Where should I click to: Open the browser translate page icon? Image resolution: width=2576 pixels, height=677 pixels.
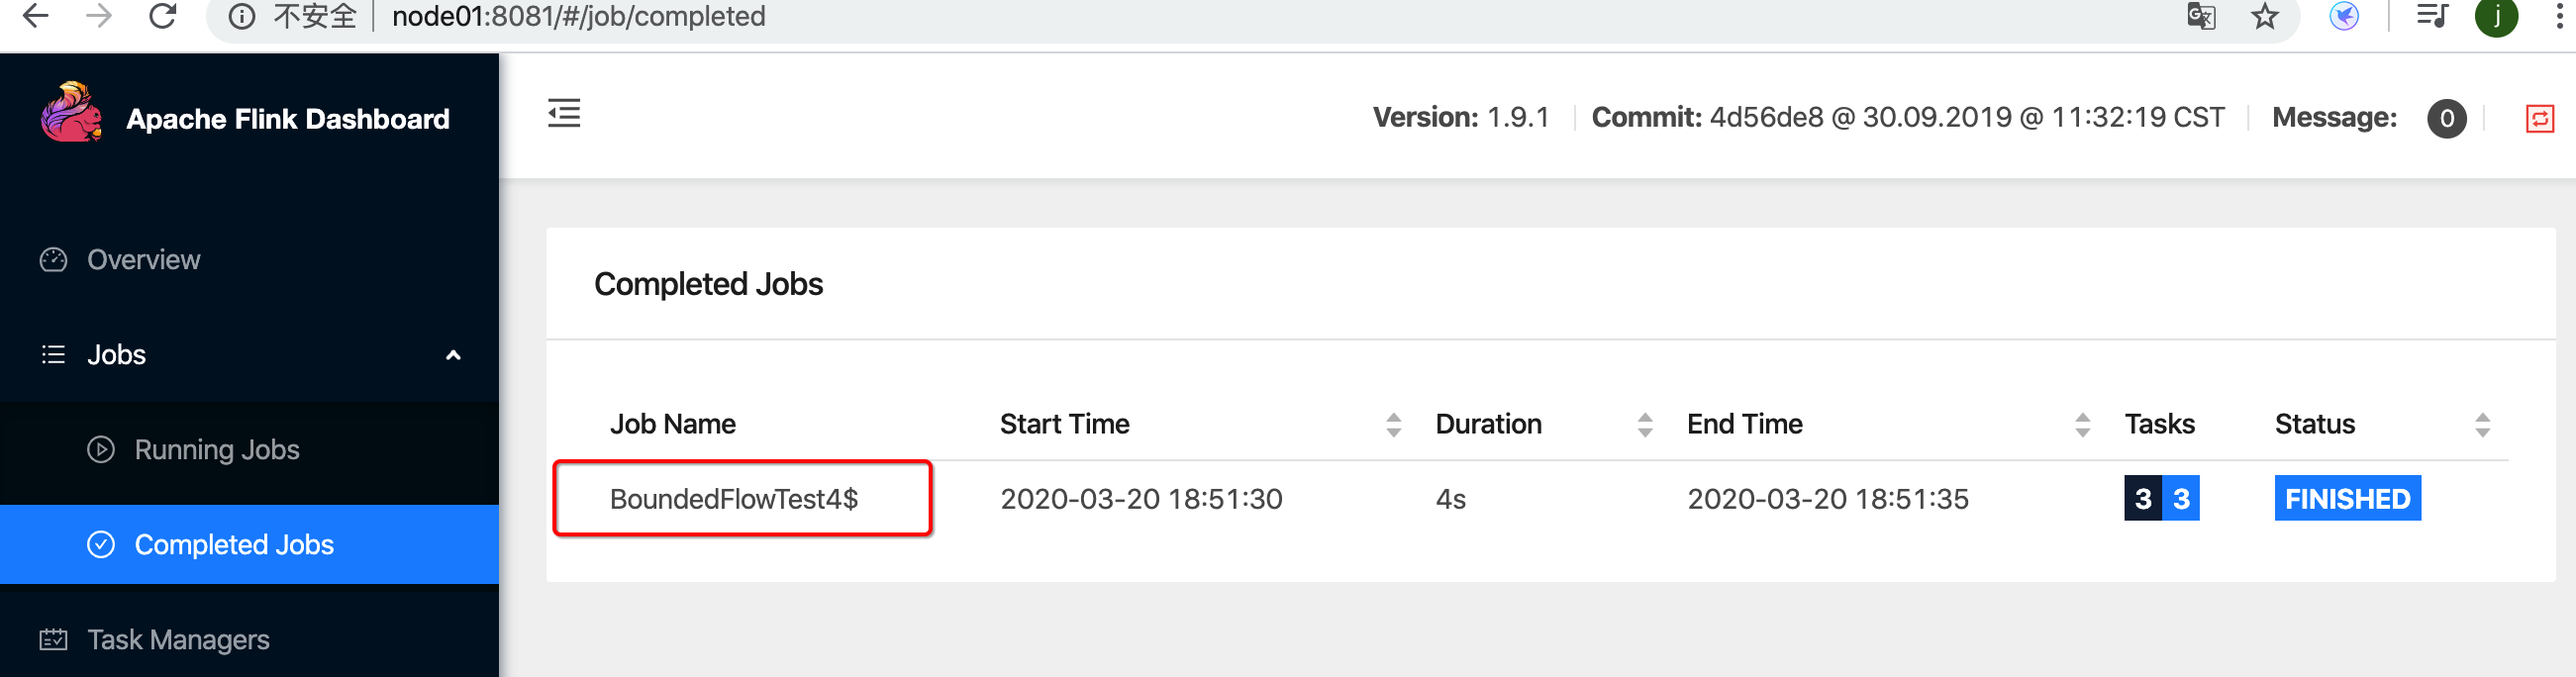click(2201, 16)
